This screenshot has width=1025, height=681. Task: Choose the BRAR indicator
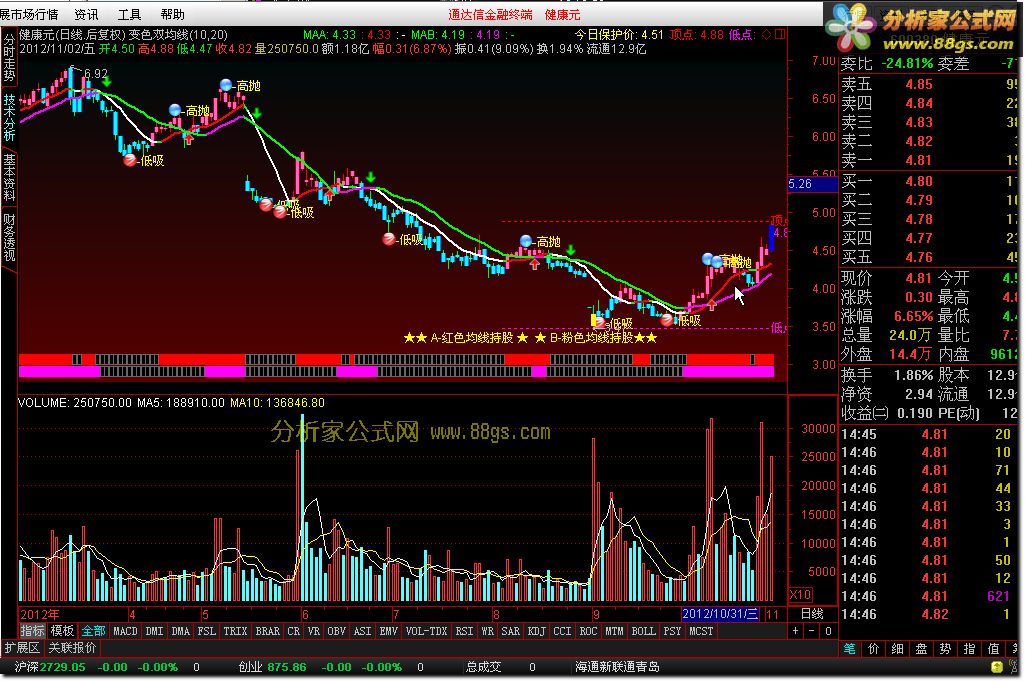pyautogui.click(x=267, y=631)
